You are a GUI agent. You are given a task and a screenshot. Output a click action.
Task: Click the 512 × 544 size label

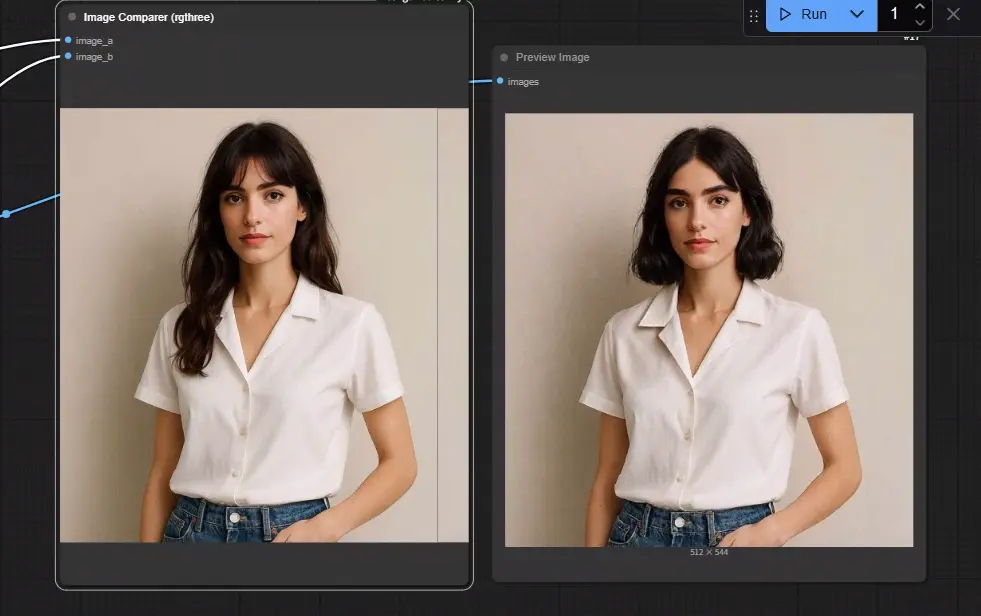[709, 552]
